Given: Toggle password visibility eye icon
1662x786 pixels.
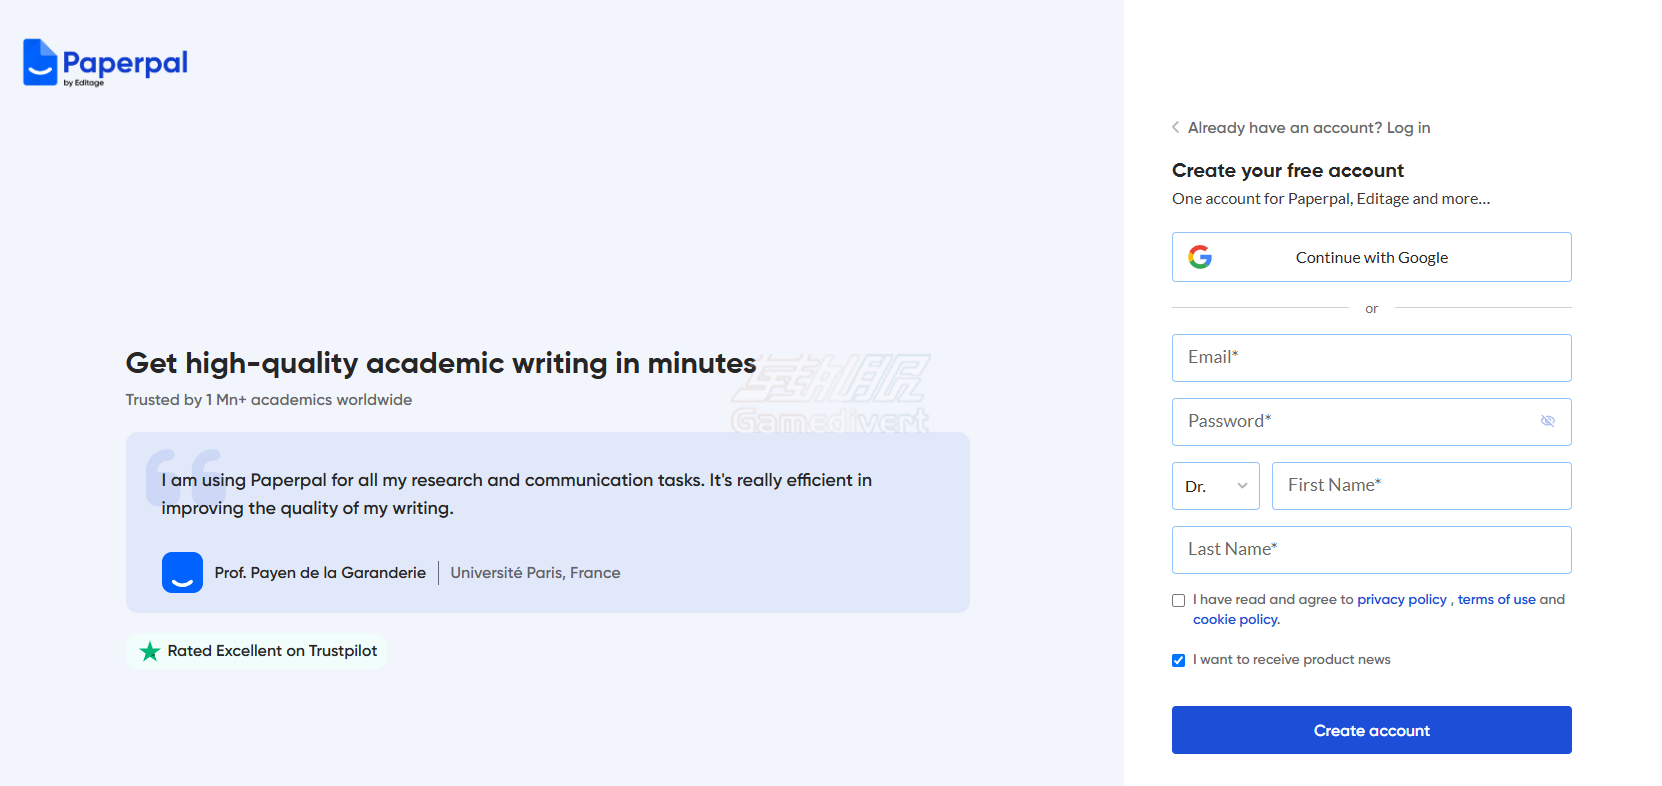Looking at the screenshot, I should (1548, 421).
